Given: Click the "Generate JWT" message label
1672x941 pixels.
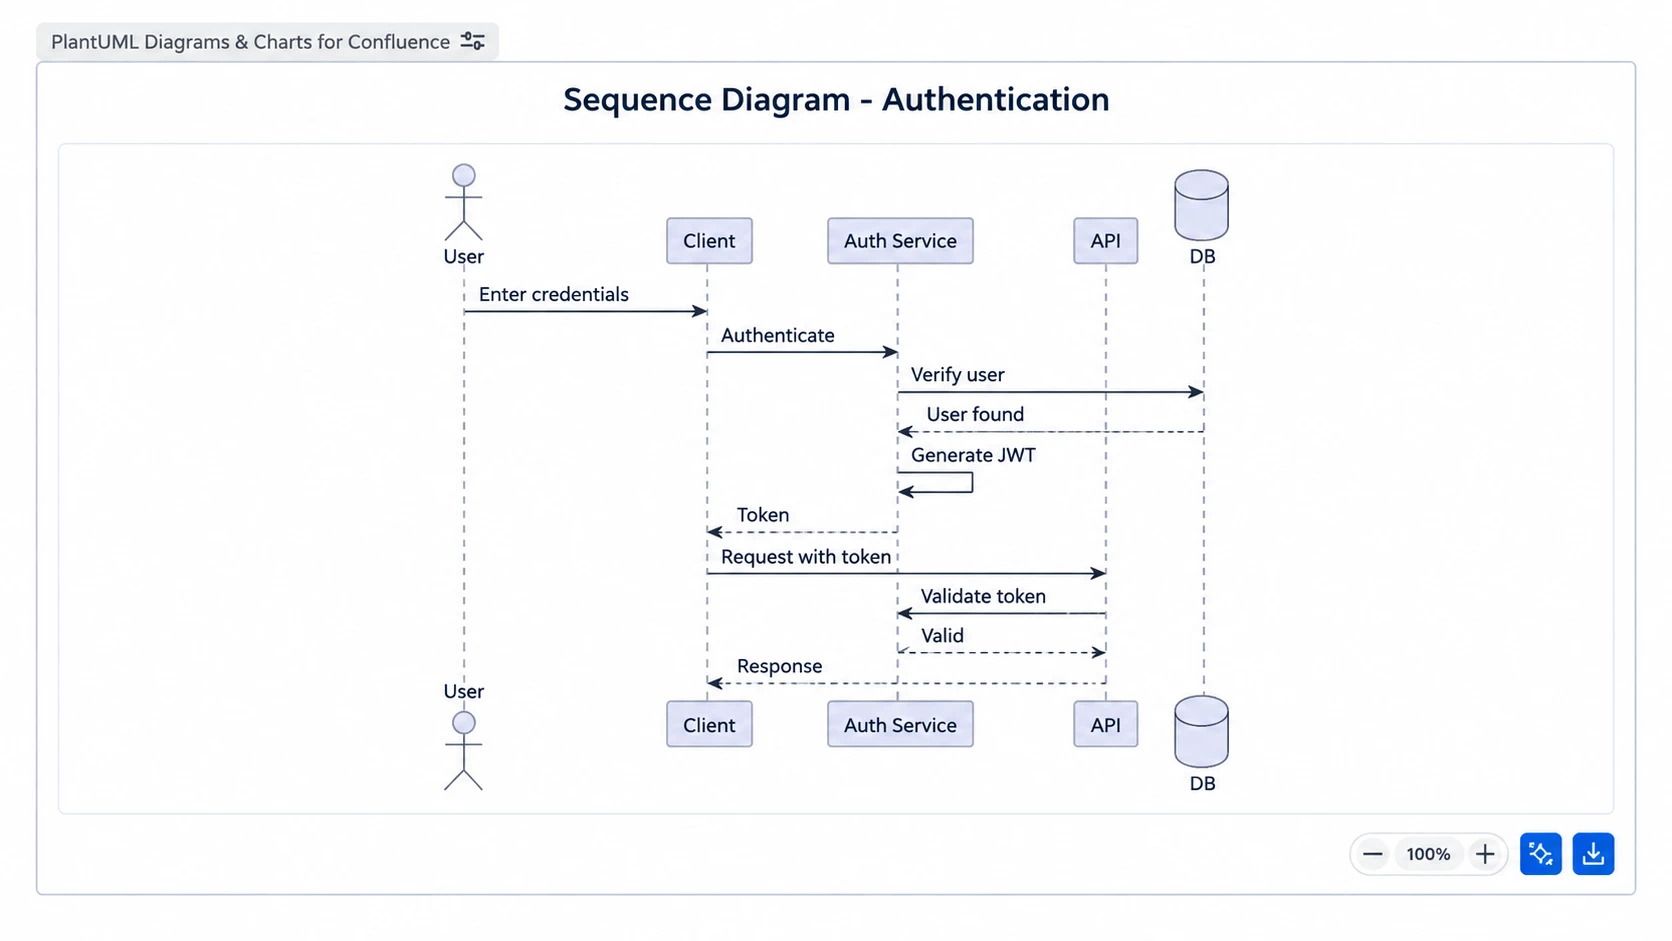Looking at the screenshot, I should (x=973, y=455).
